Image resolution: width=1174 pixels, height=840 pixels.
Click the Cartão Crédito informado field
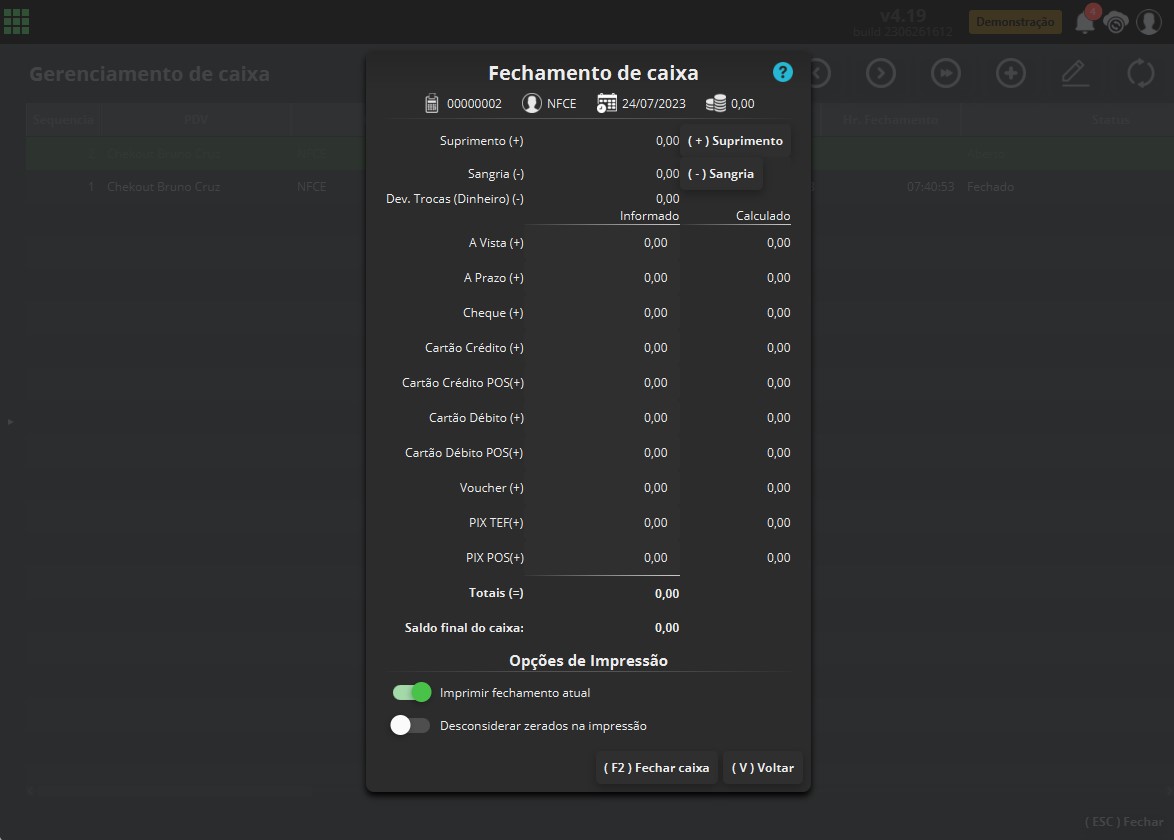pyautogui.click(x=602, y=348)
